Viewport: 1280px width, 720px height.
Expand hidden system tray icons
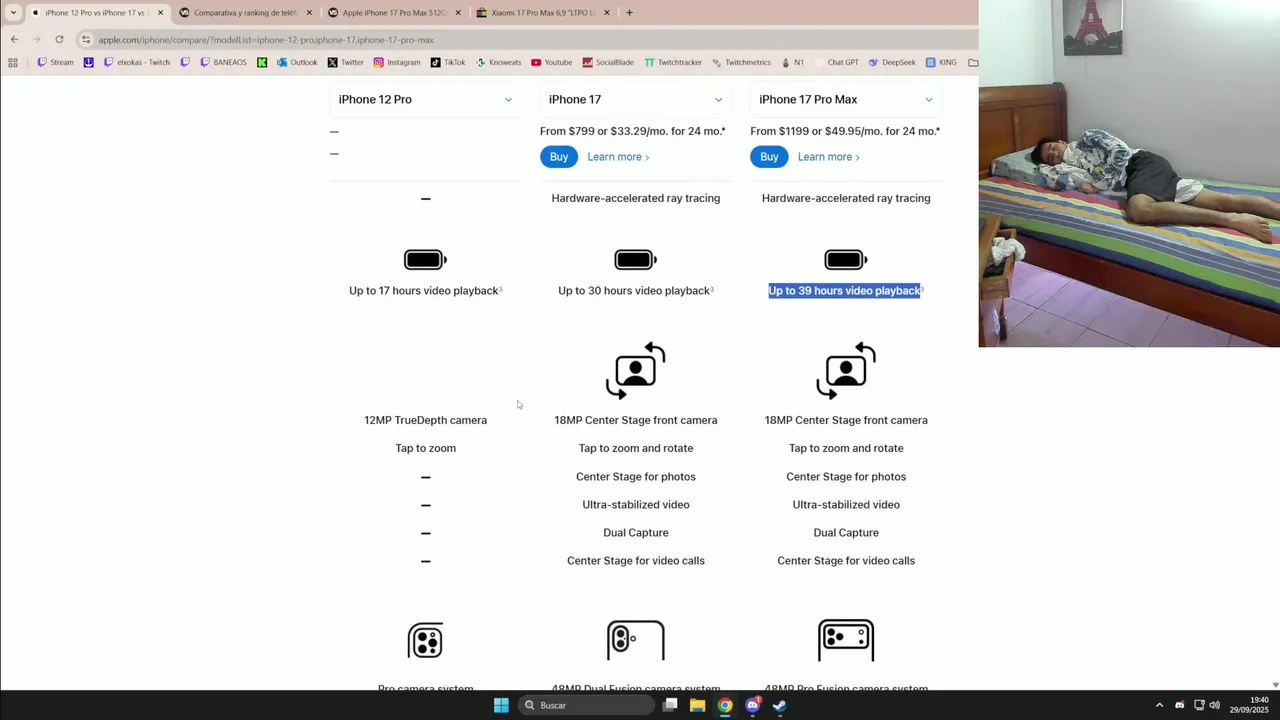[x=1159, y=705]
